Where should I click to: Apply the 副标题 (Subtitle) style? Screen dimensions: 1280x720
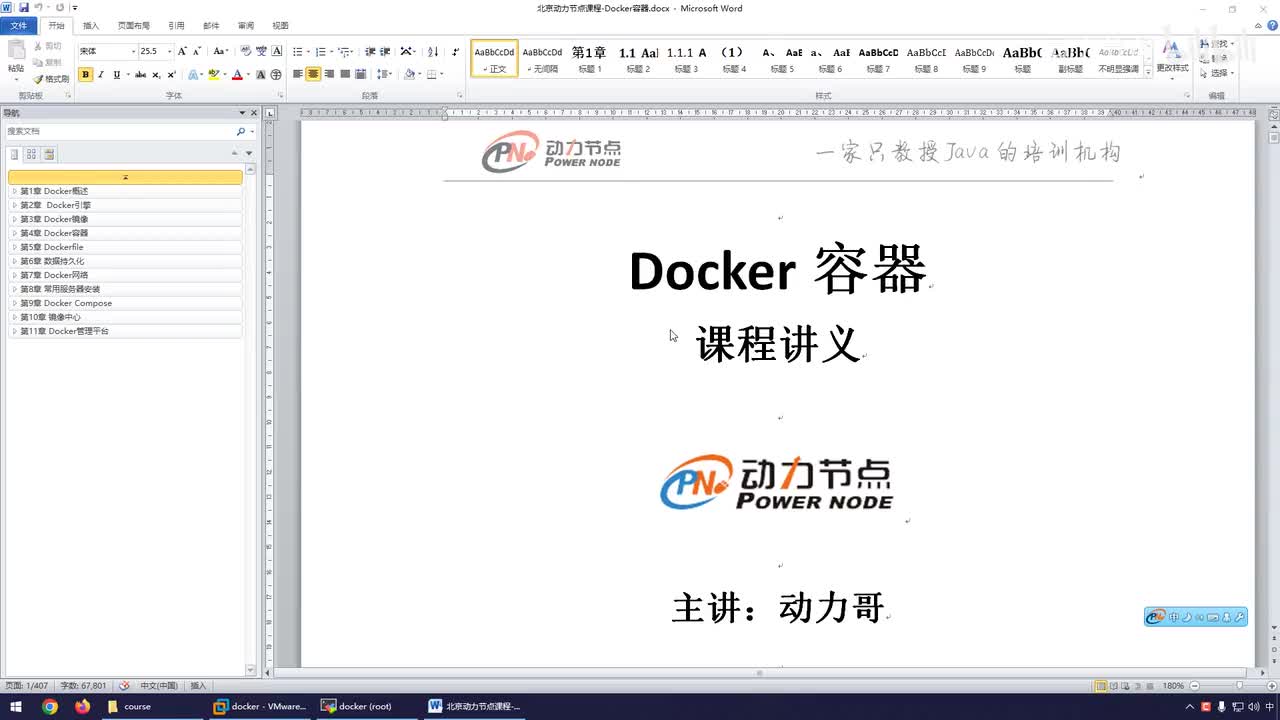point(1070,59)
